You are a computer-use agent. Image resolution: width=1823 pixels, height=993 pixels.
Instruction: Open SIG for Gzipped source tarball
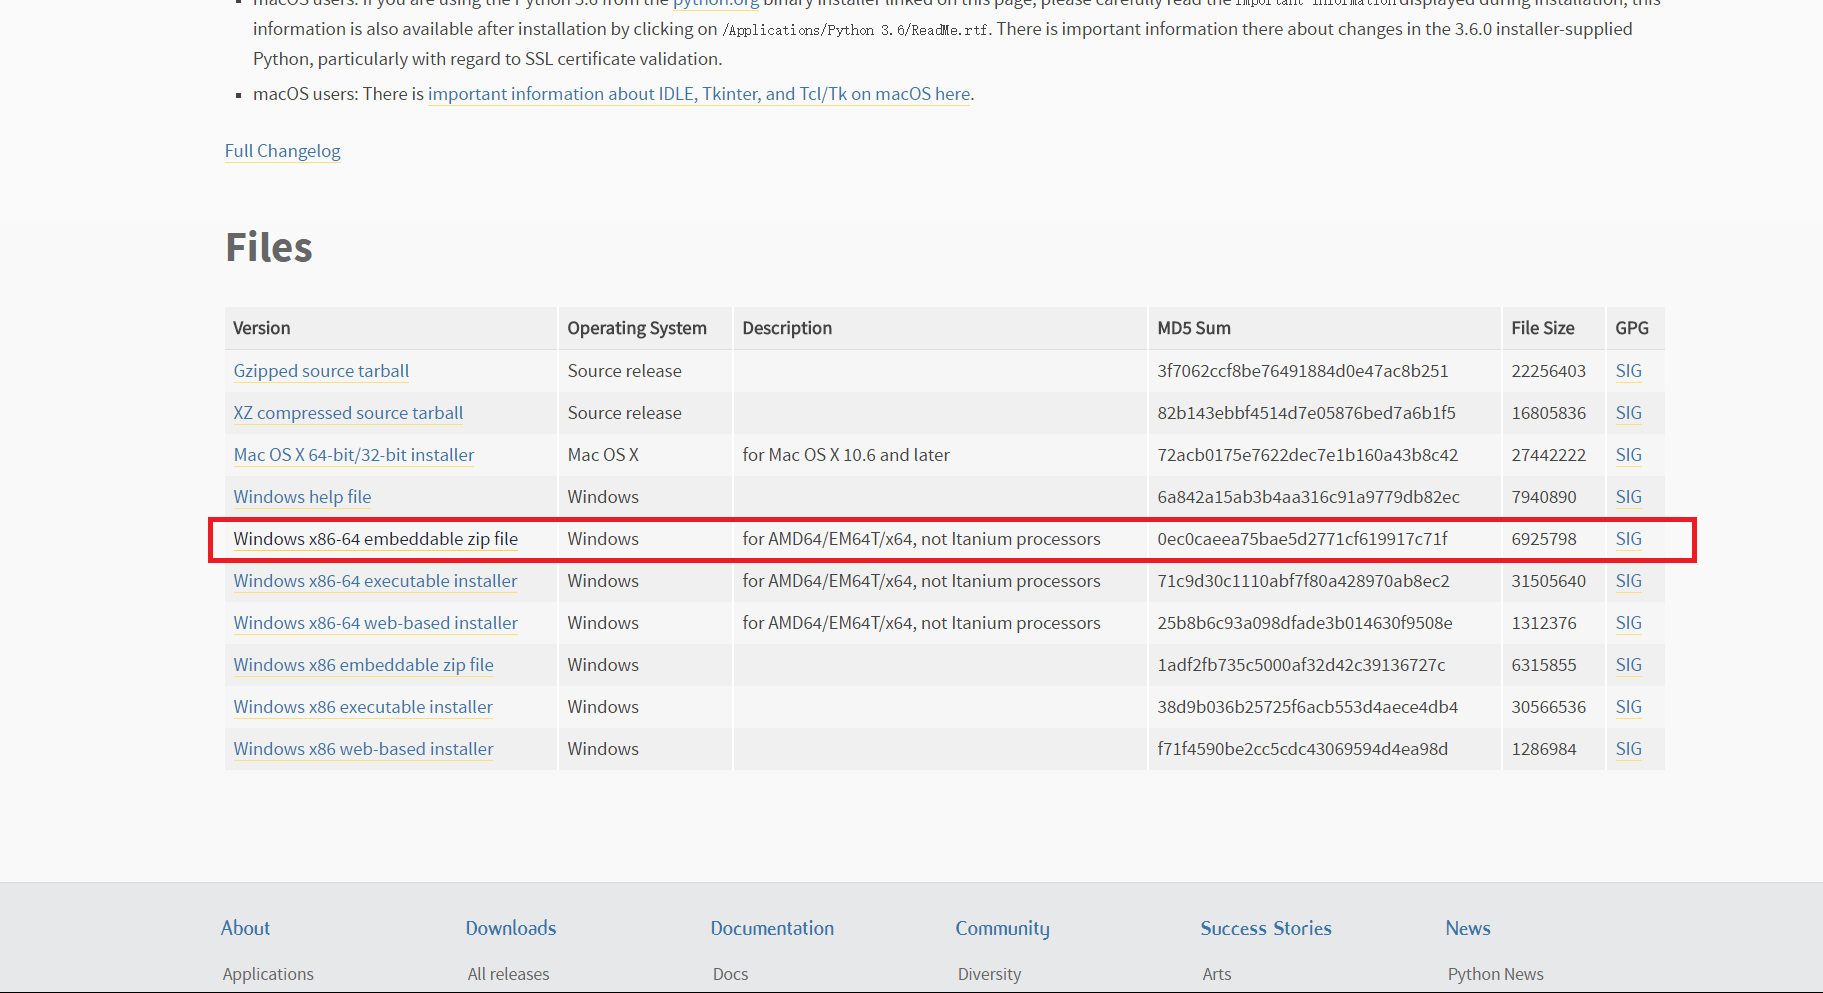click(x=1629, y=371)
